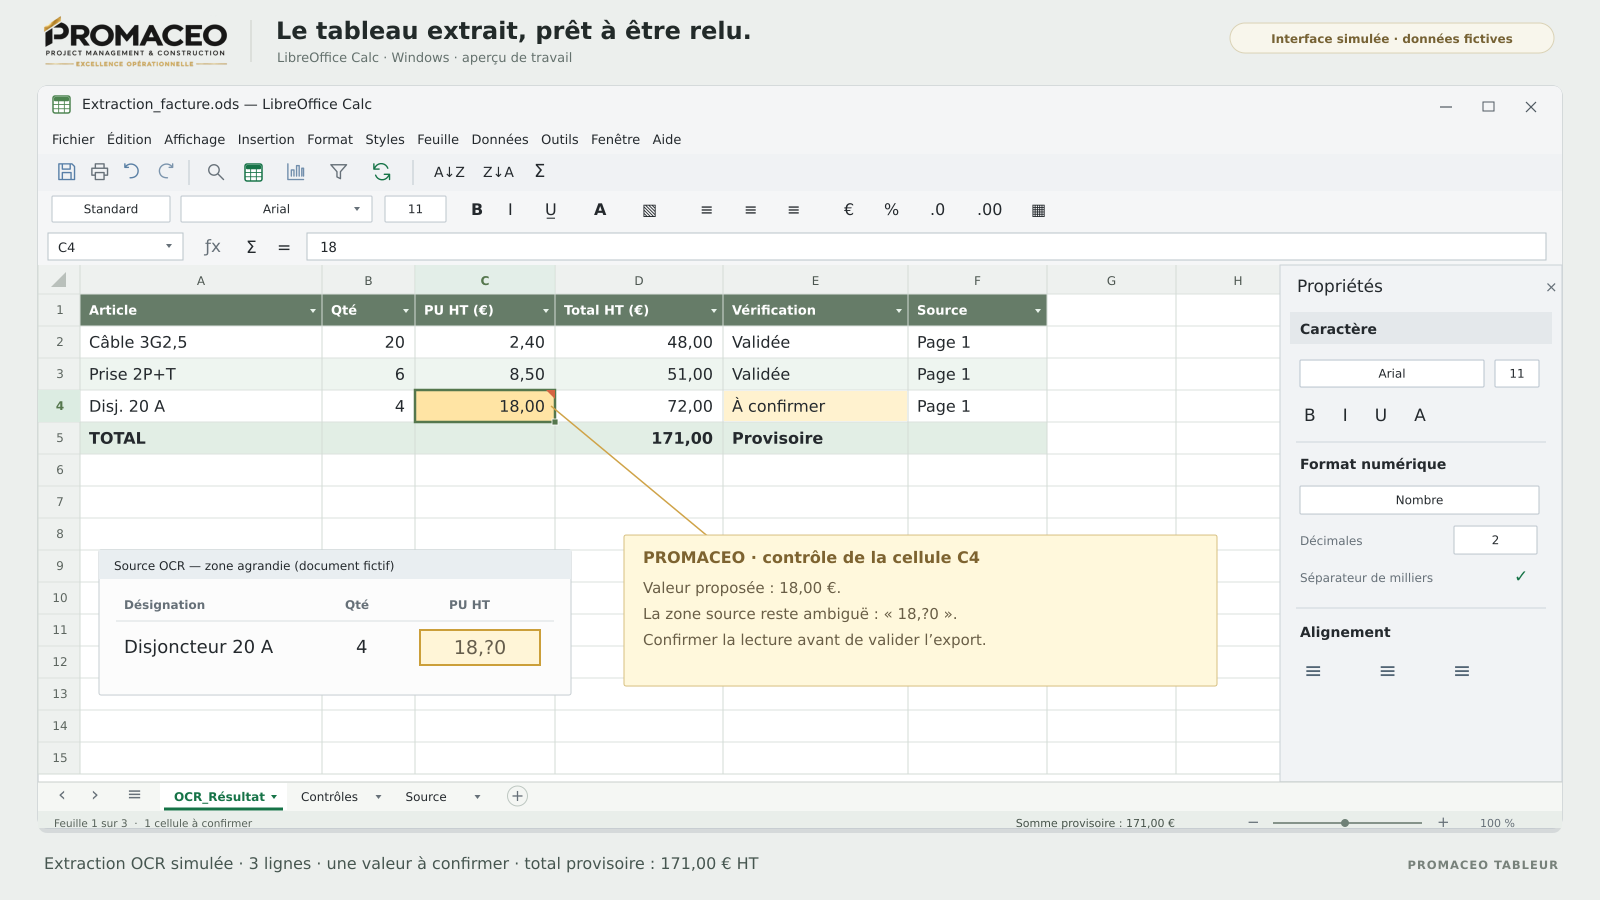
Task: Click the Standard paragraph style box
Action: pos(111,209)
